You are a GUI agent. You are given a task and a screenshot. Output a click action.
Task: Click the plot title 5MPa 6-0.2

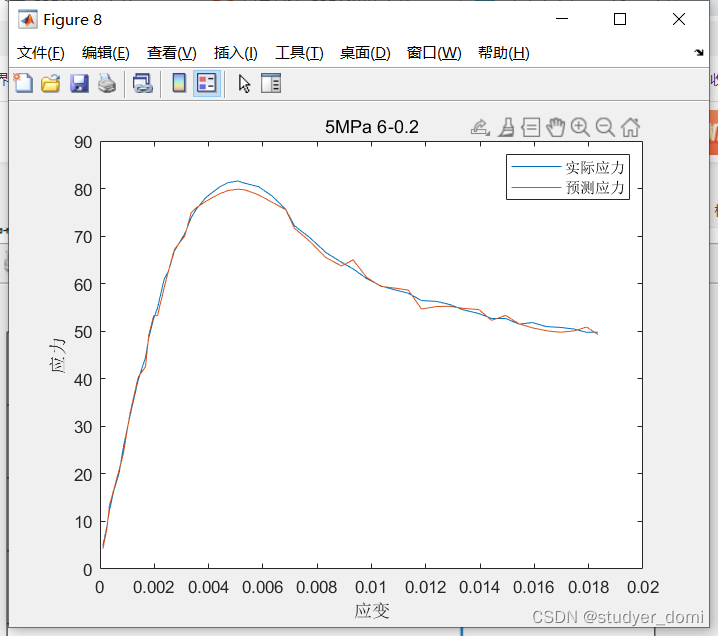372,127
